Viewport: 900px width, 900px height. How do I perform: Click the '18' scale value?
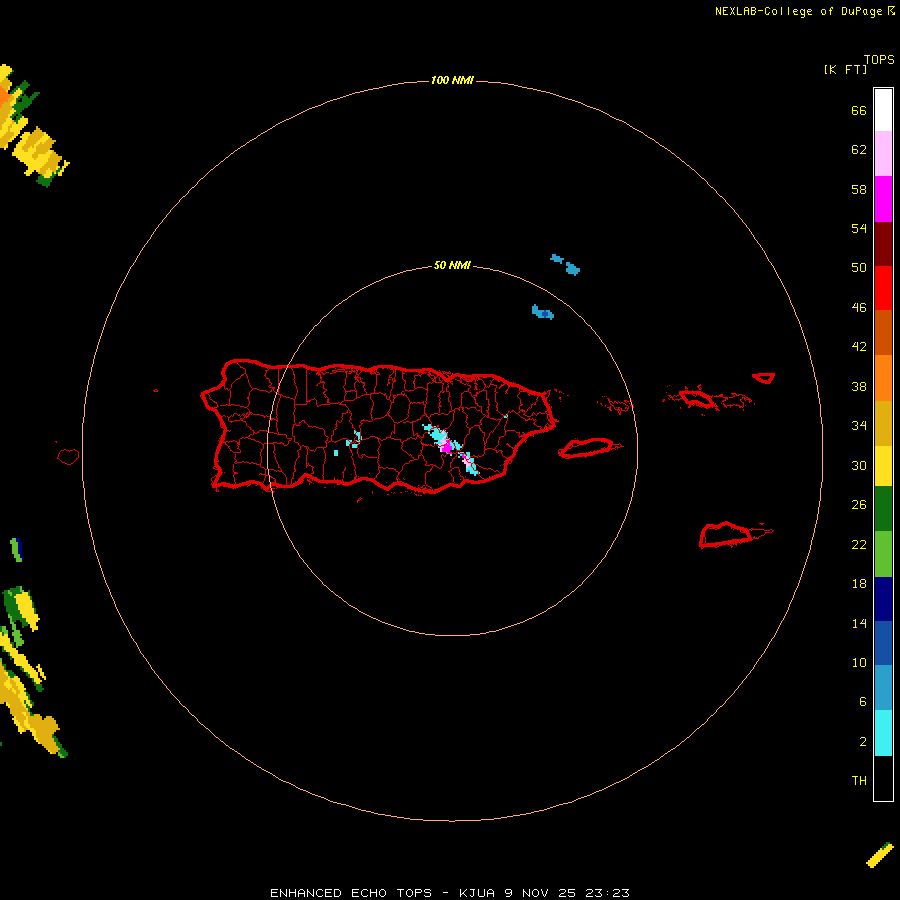tap(859, 584)
